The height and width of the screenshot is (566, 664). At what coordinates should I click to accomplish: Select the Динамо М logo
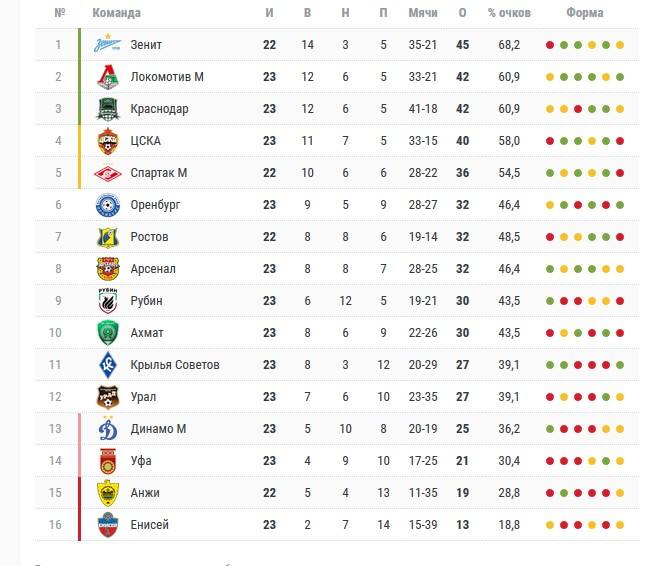108,429
